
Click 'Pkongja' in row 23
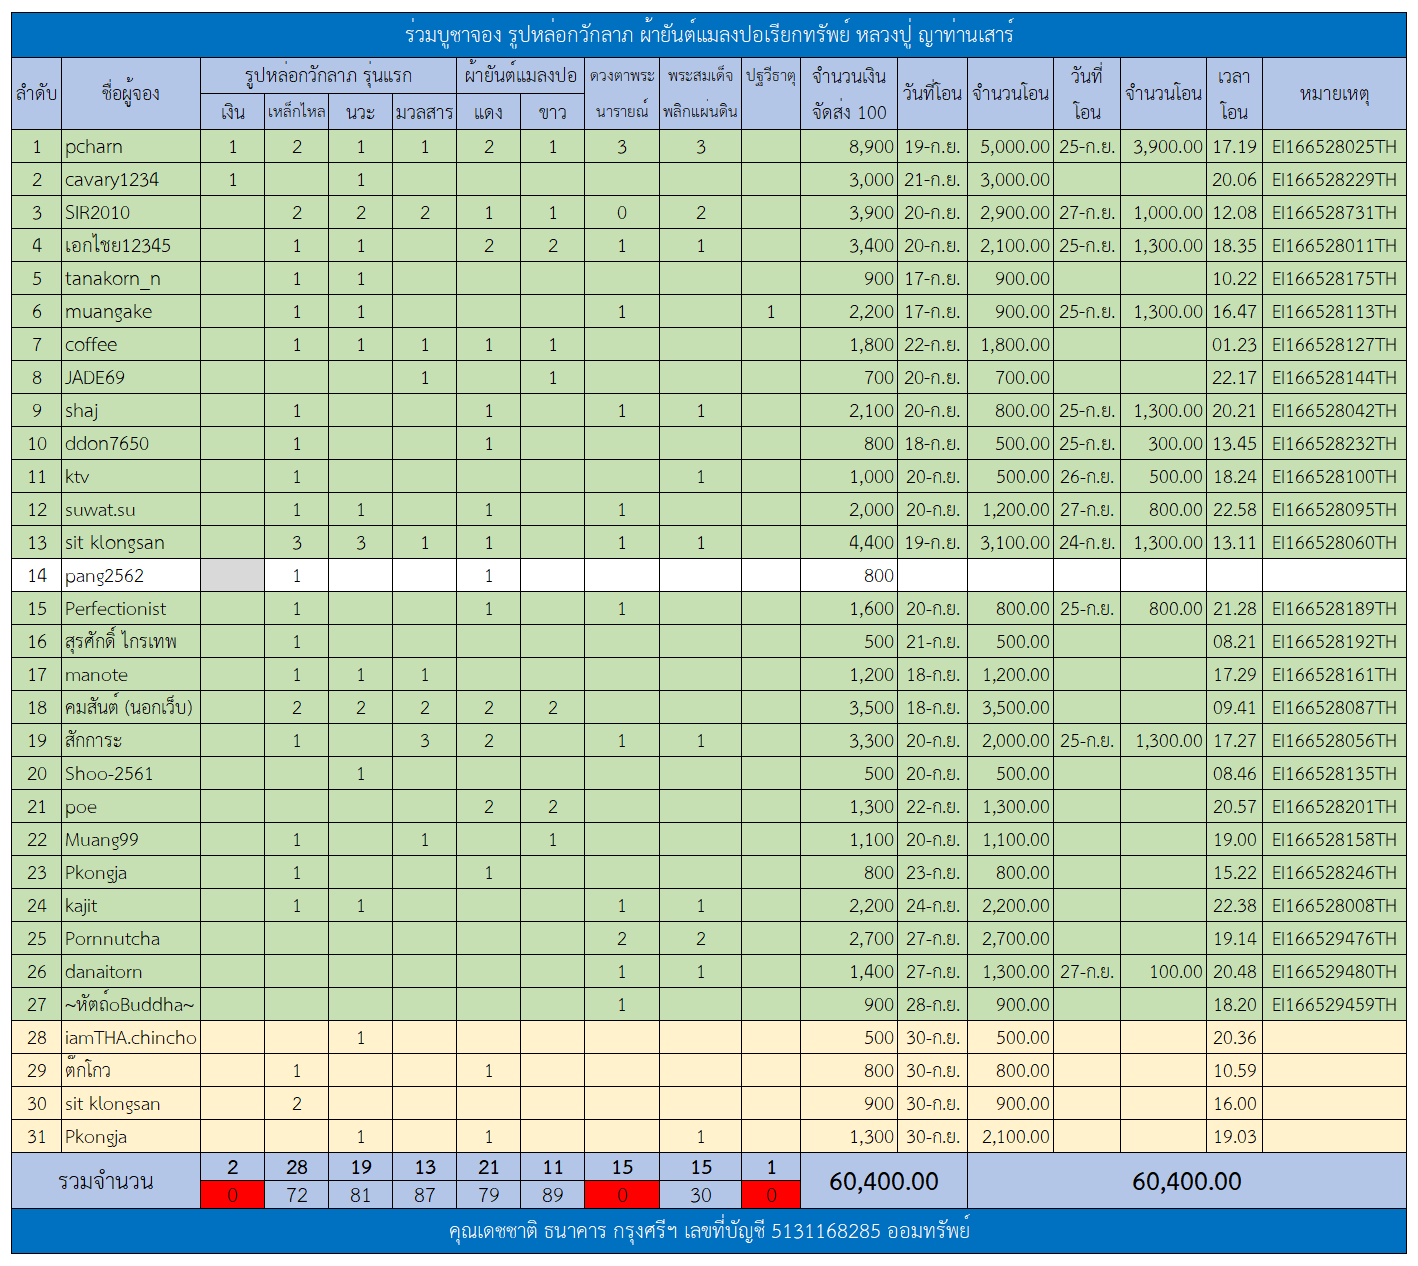[x=131, y=873]
